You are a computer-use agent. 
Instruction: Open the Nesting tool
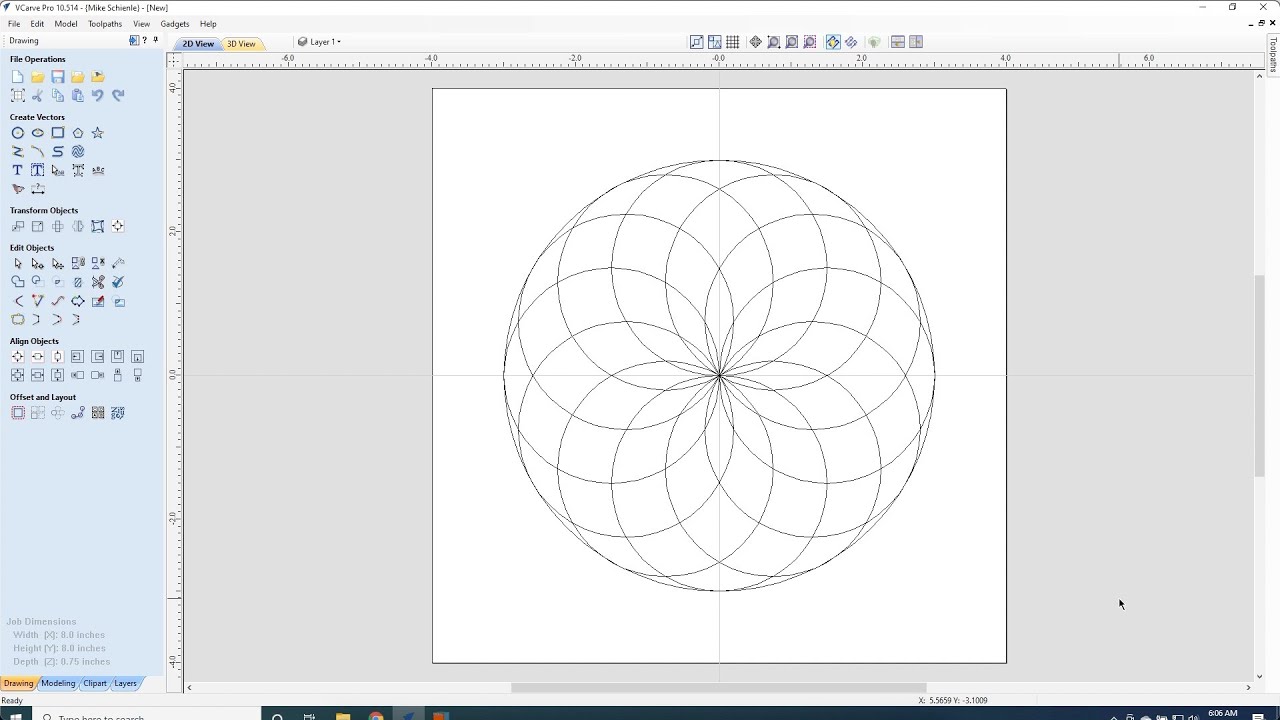coord(117,413)
